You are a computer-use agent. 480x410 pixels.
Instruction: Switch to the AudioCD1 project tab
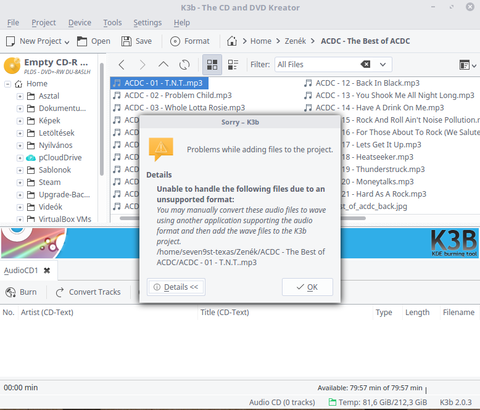coord(21,270)
